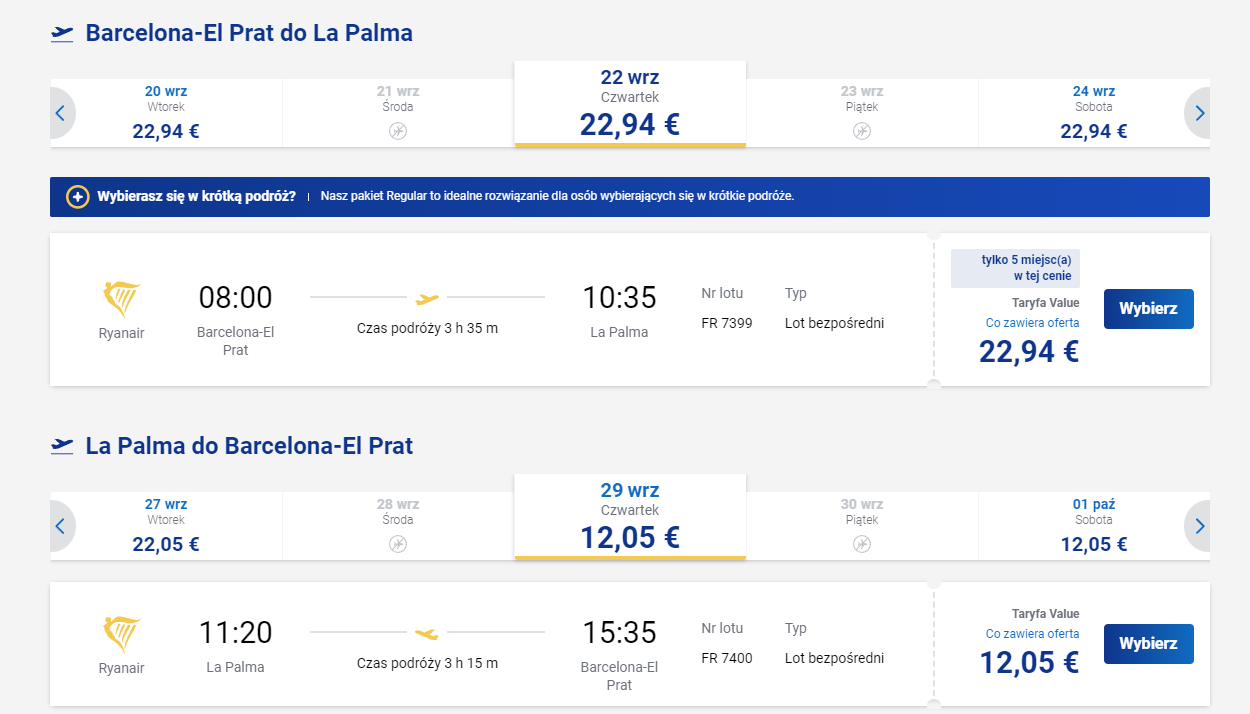
Task: Select the 20 wrz Wtorek outbound date
Action: pos(166,112)
